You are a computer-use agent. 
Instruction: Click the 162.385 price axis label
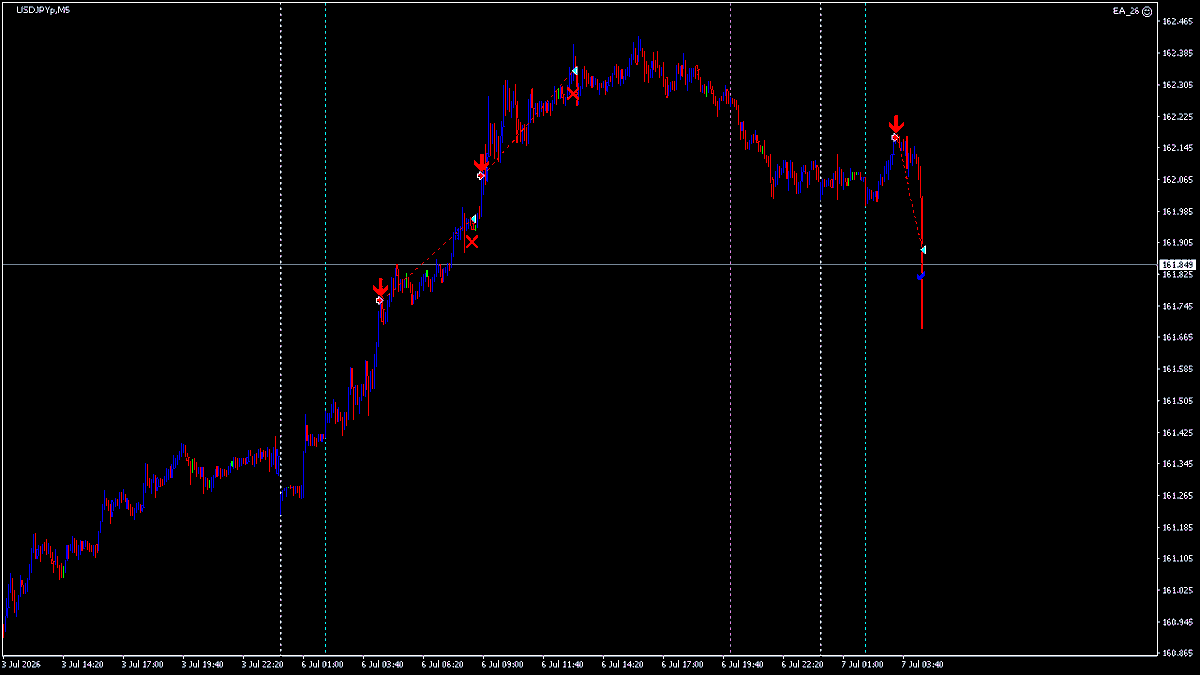pos(1176,53)
